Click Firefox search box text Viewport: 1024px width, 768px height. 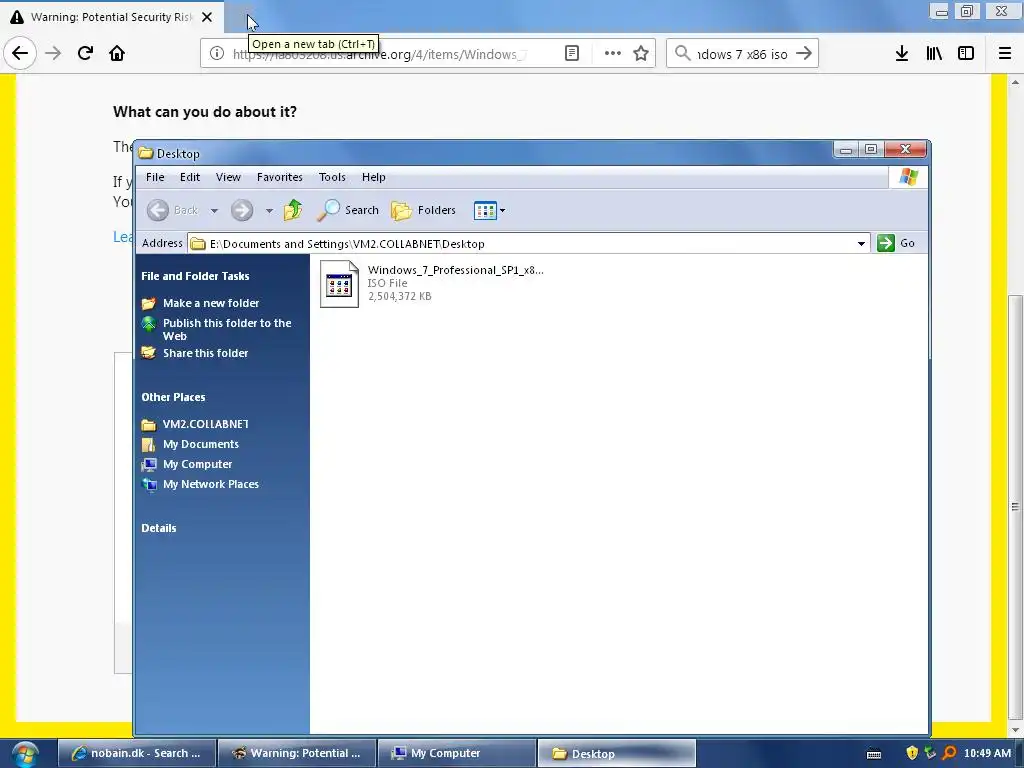pos(741,54)
